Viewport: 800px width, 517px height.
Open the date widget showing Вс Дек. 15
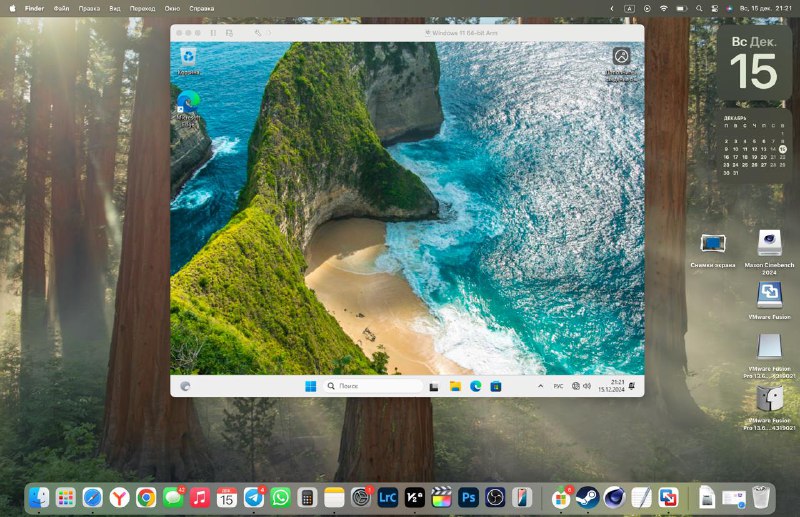tap(754, 62)
